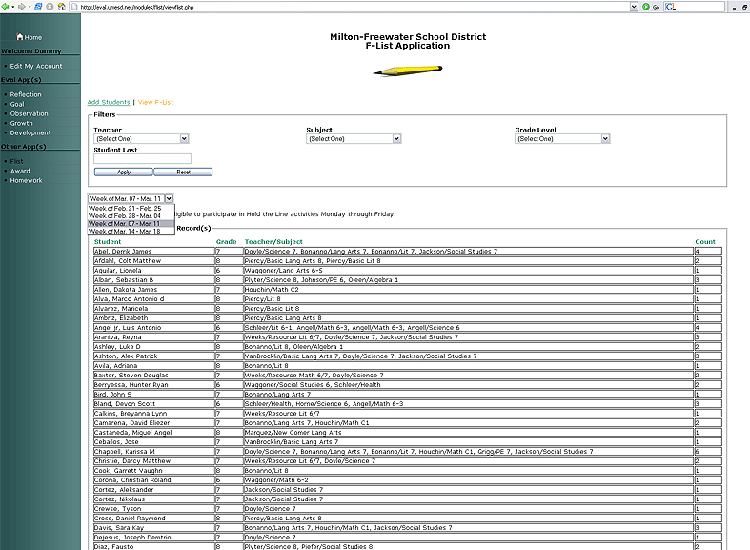Click student name Allen, Dakota James
750x550 pixels.
click(x=125, y=289)
